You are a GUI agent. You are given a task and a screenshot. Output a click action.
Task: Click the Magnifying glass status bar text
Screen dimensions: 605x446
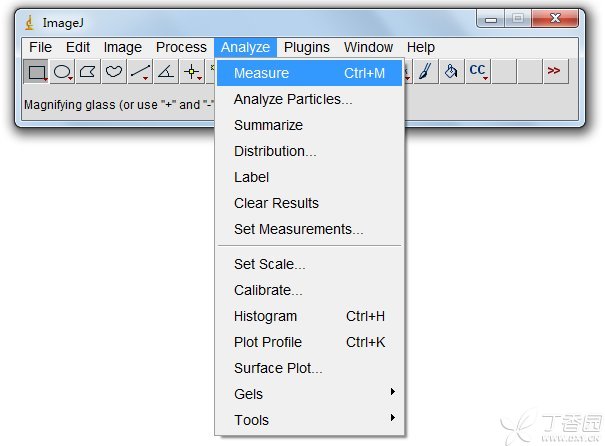coord(119,105)
